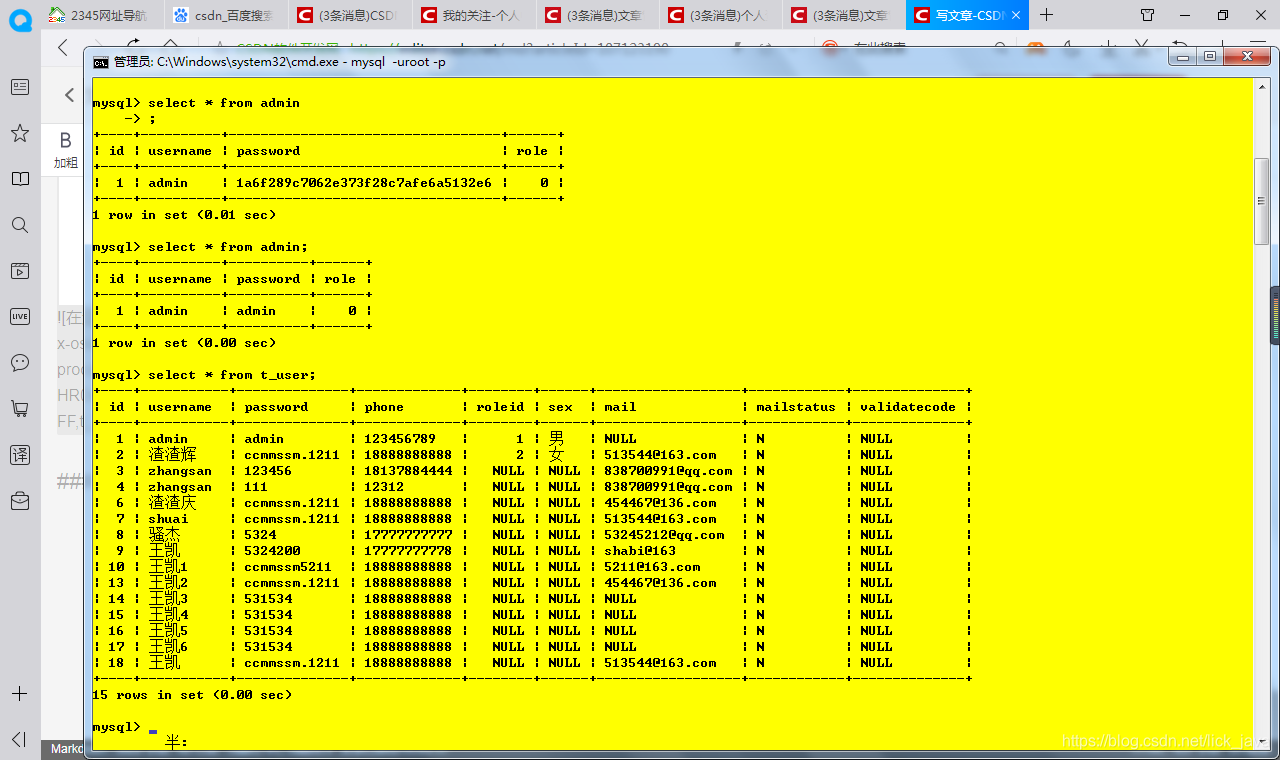
Task: Open the reading book icon in sidebar
Action: (x=20, y=179)
